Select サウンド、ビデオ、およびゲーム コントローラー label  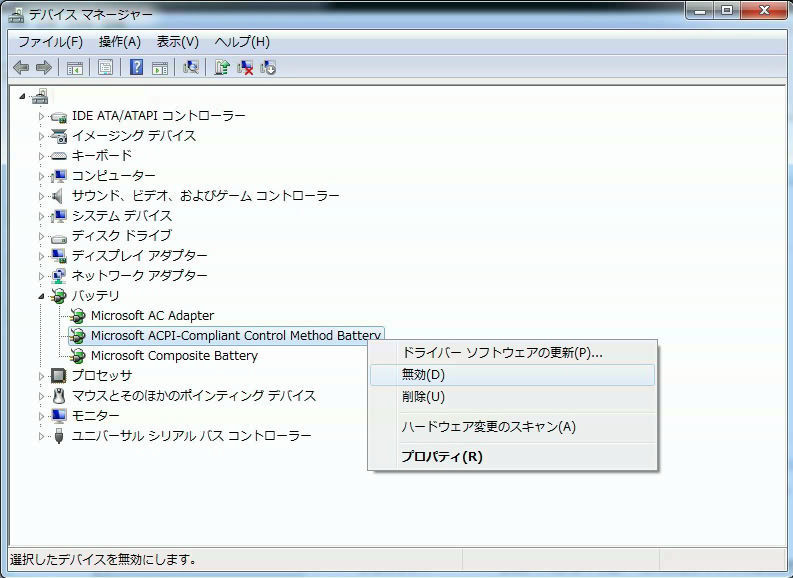pos(205,196)
